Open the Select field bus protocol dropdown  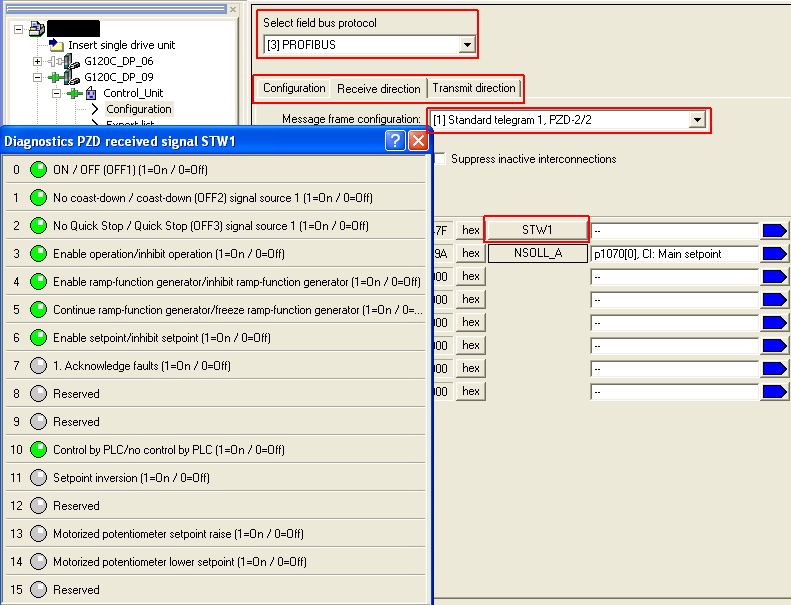click(468, 45)
